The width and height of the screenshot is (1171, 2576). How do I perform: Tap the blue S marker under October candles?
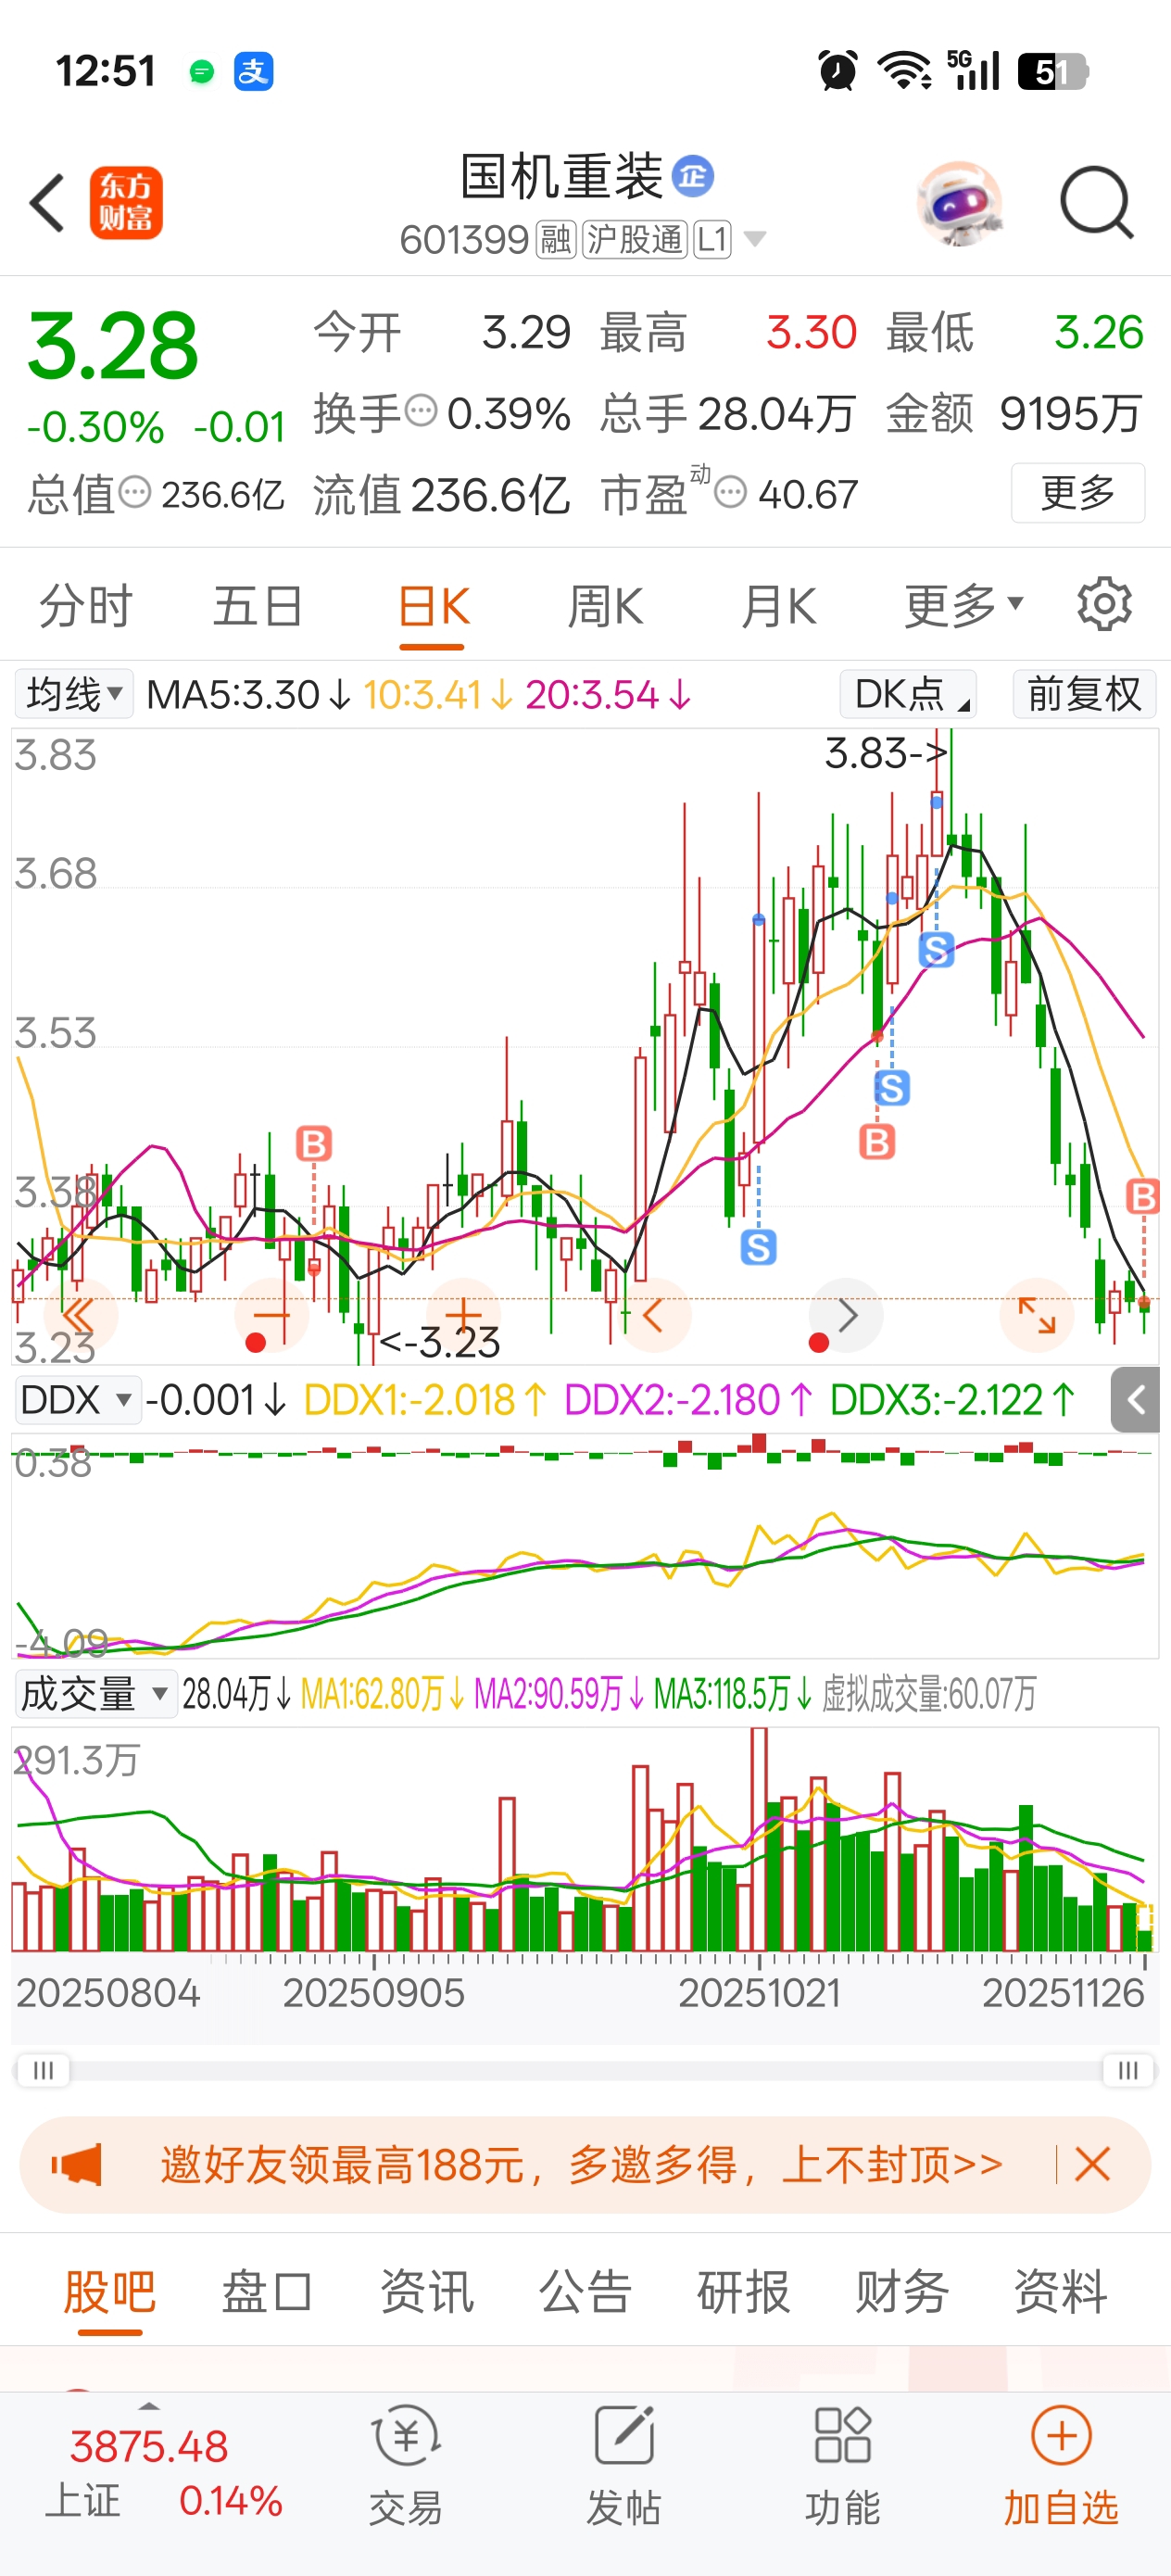point(758,1247)
